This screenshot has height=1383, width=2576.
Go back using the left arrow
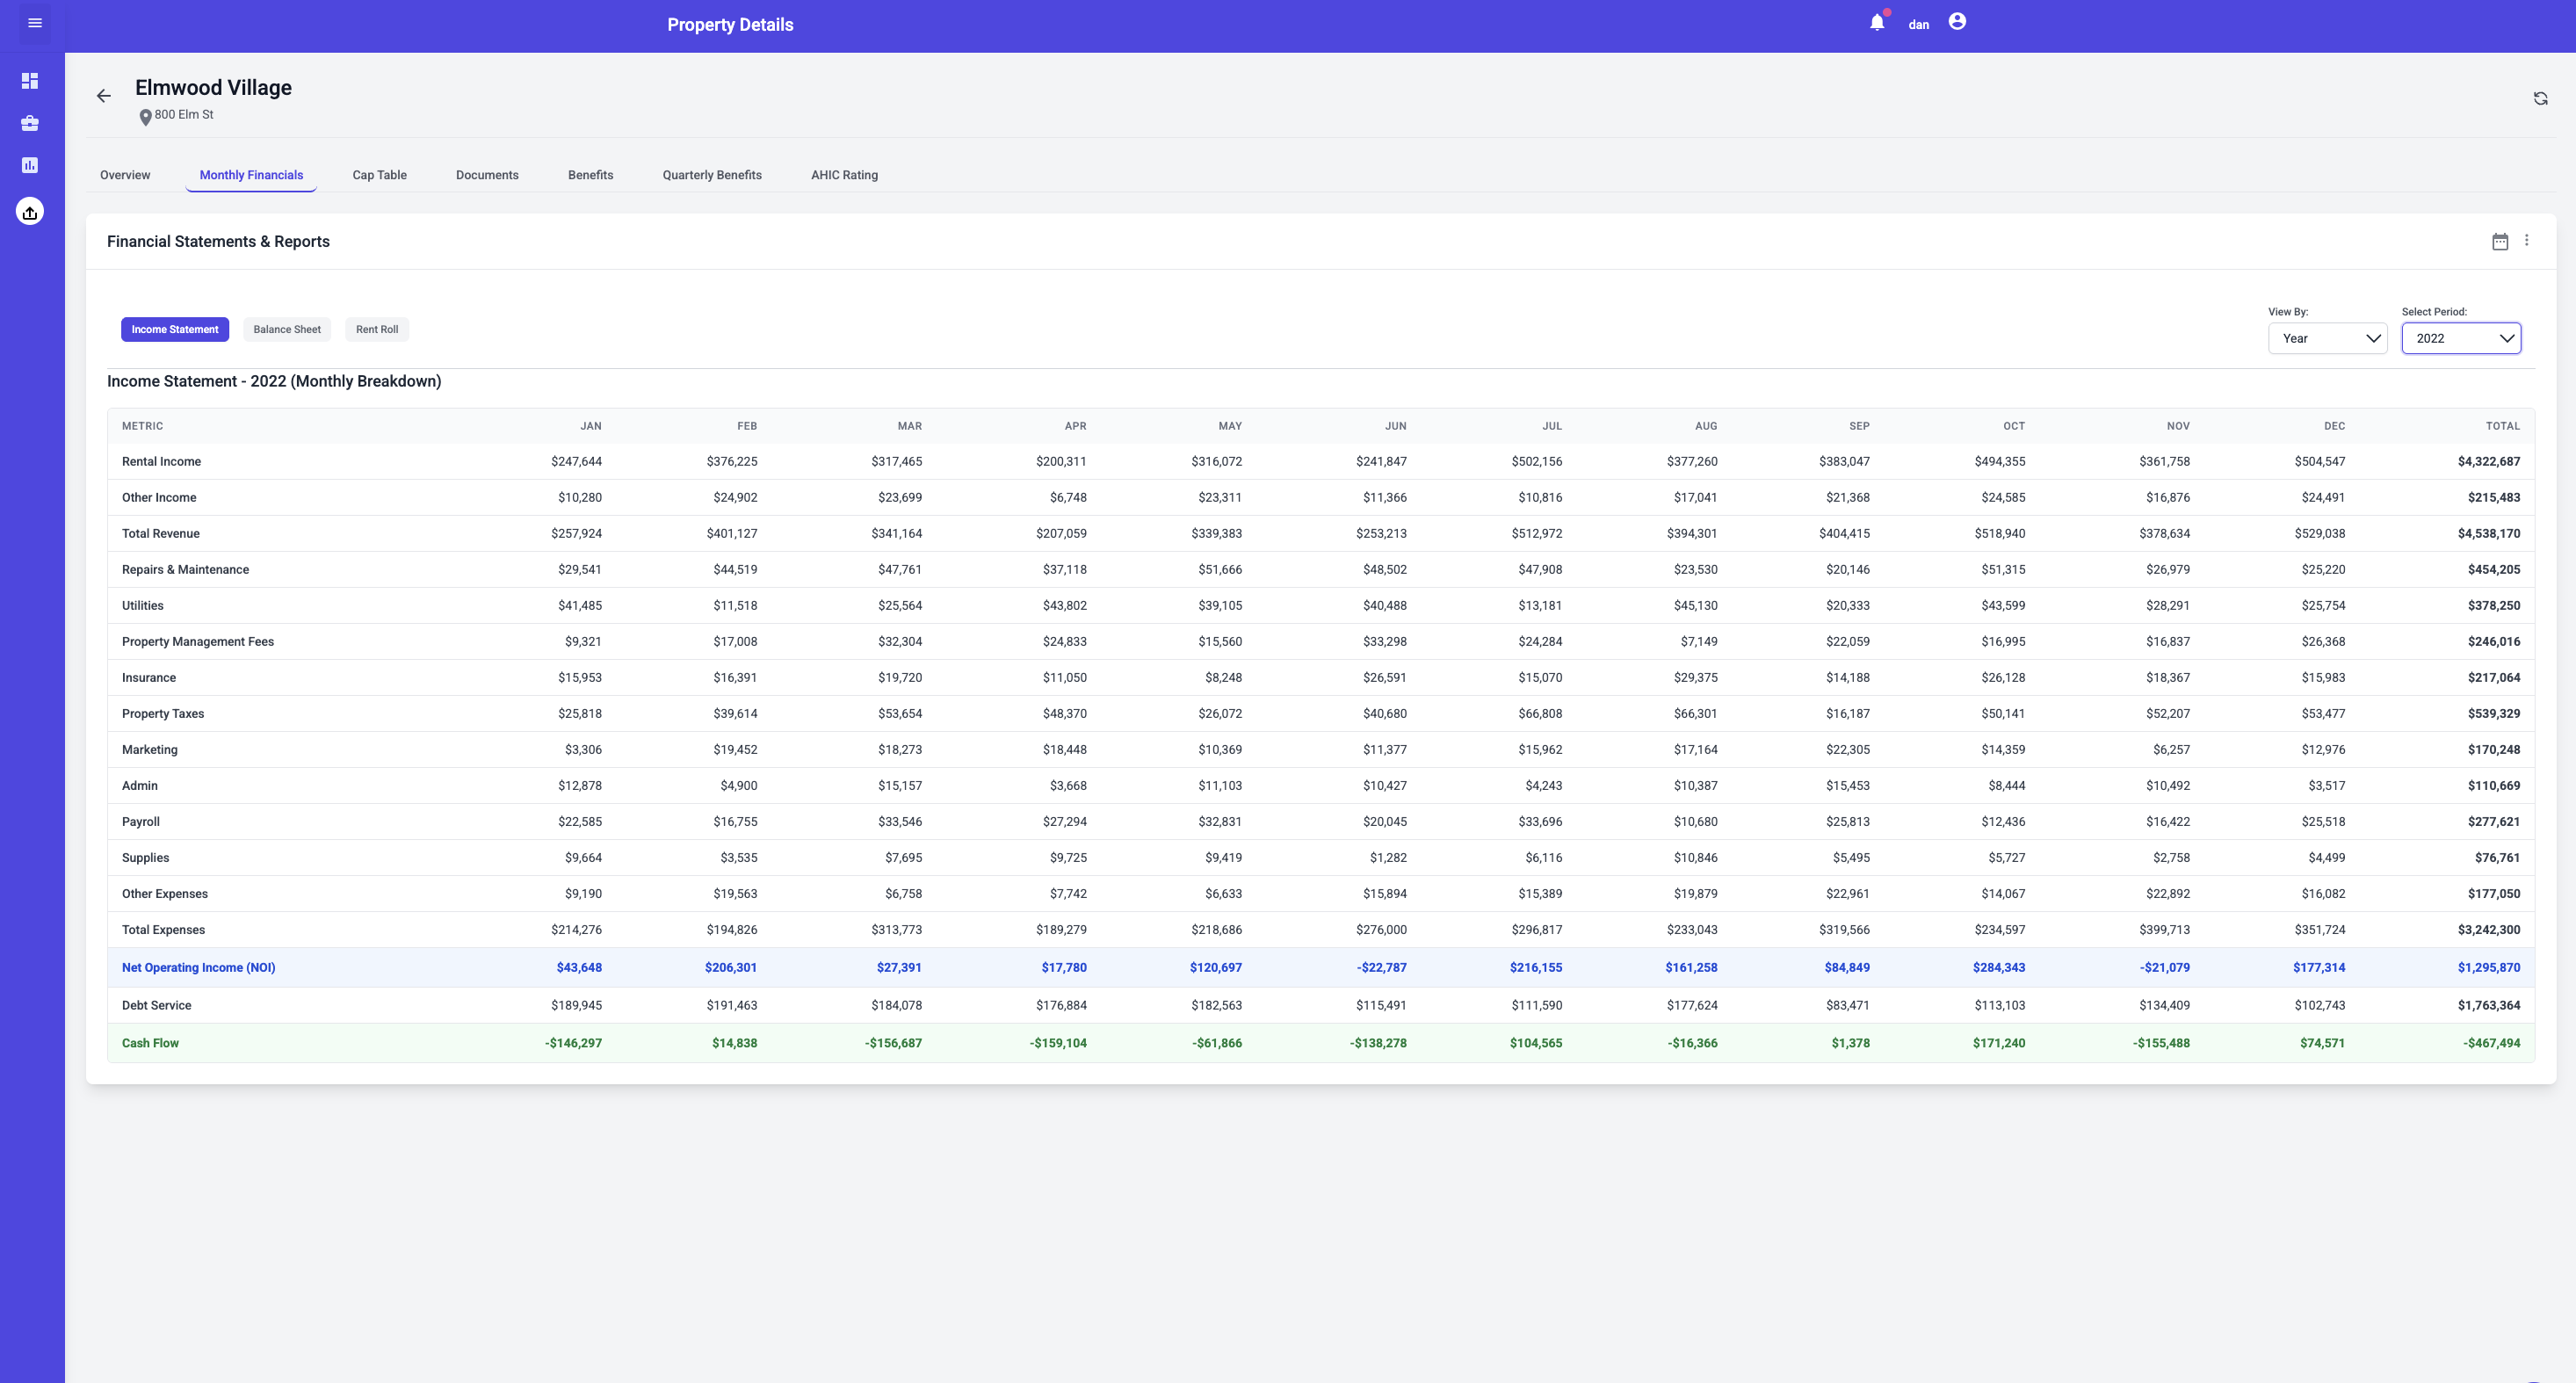click(x=104, y=96)
